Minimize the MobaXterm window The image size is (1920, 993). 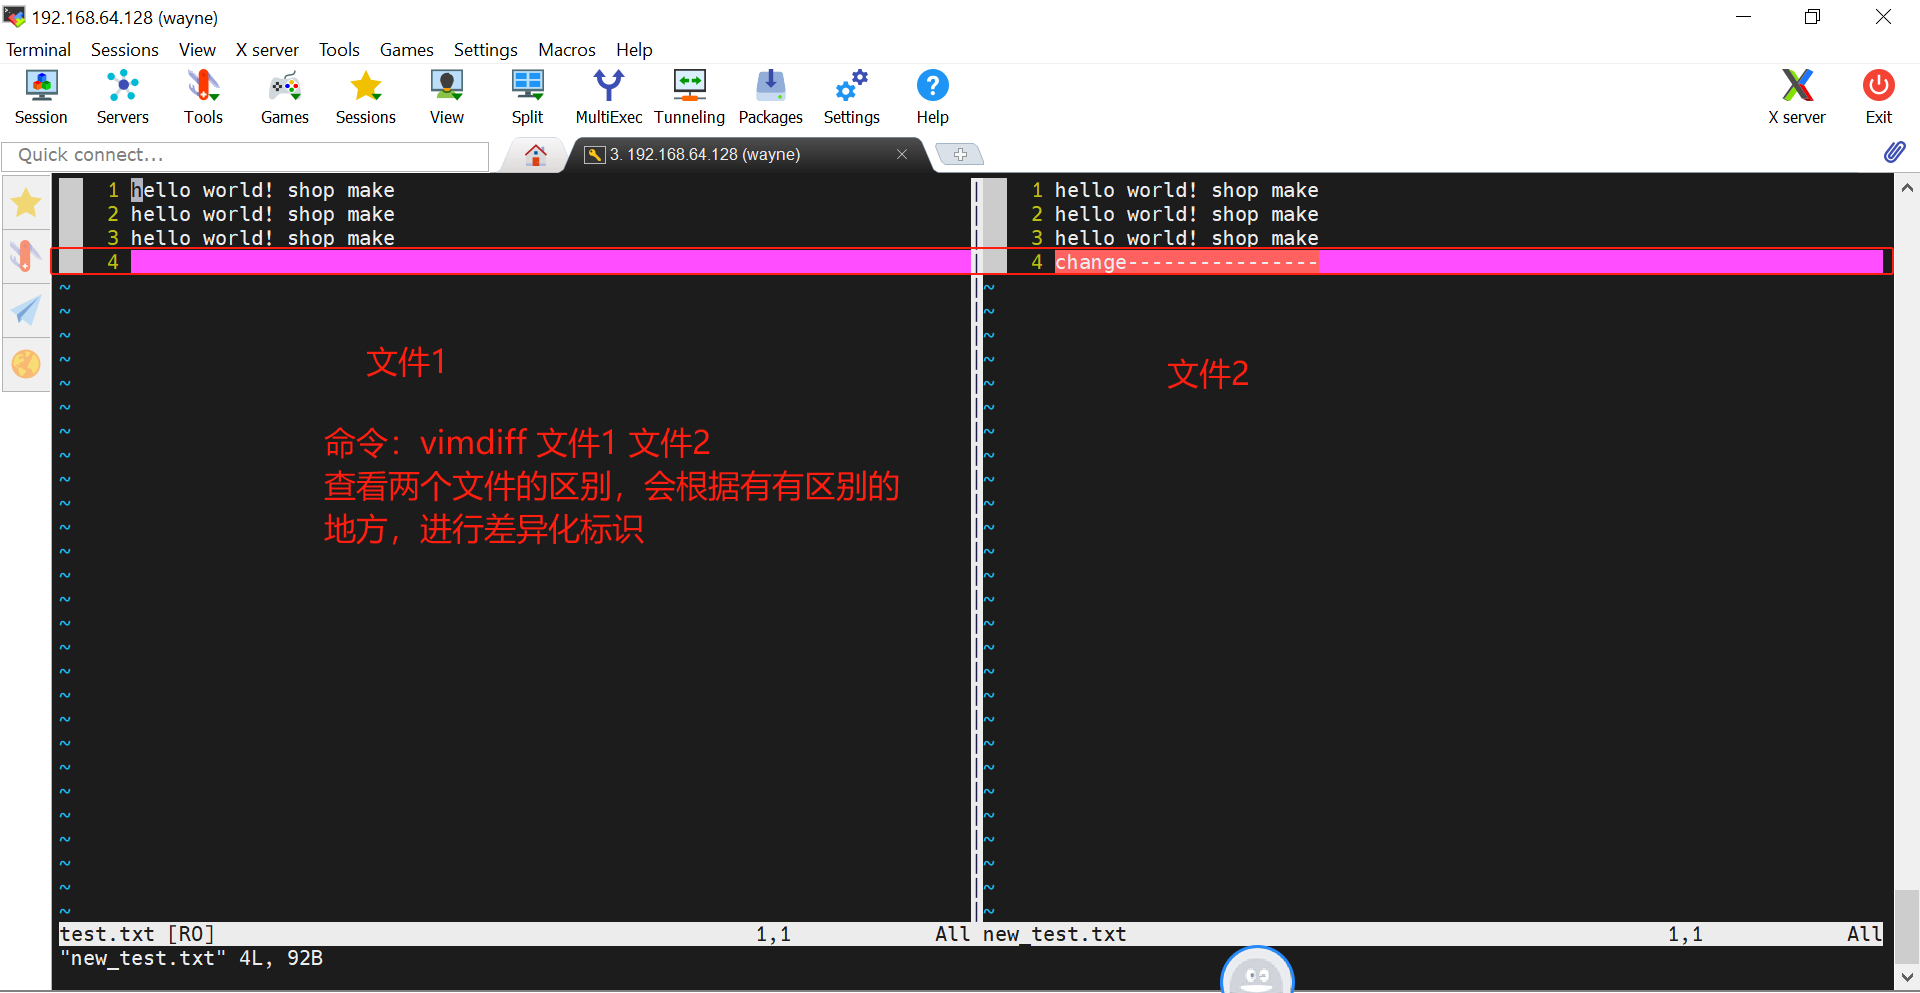1743,17
